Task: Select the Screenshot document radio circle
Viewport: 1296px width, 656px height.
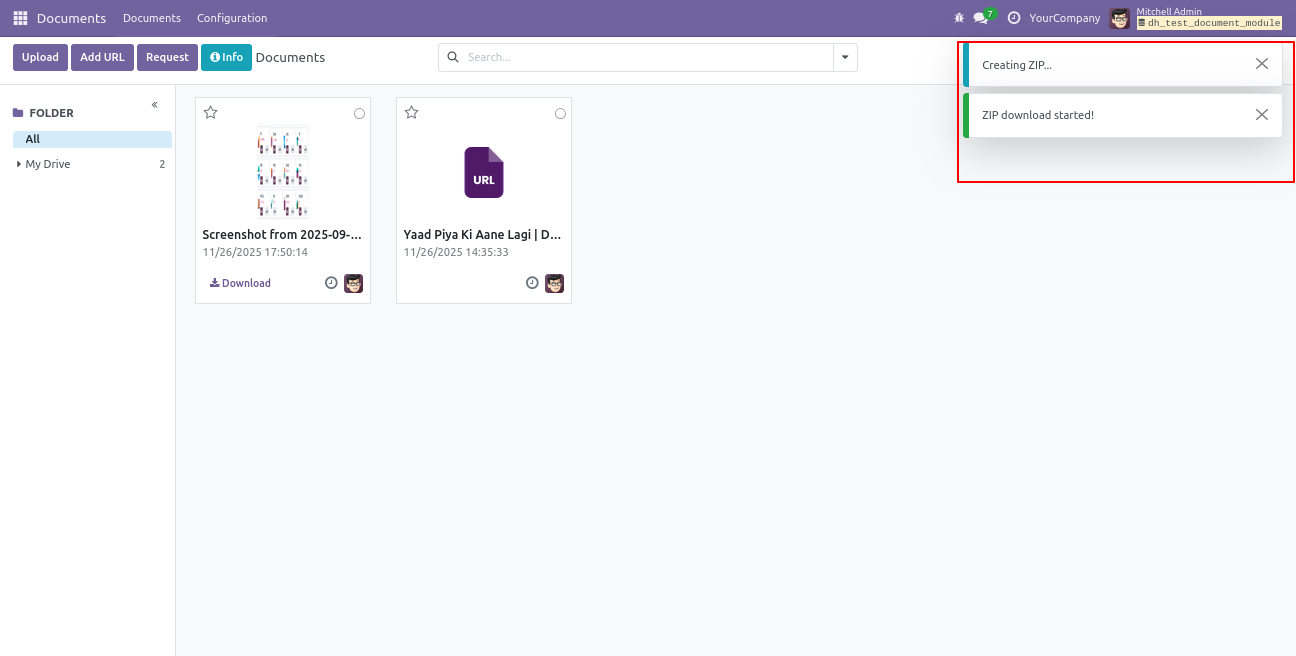Action: point(359,114)
